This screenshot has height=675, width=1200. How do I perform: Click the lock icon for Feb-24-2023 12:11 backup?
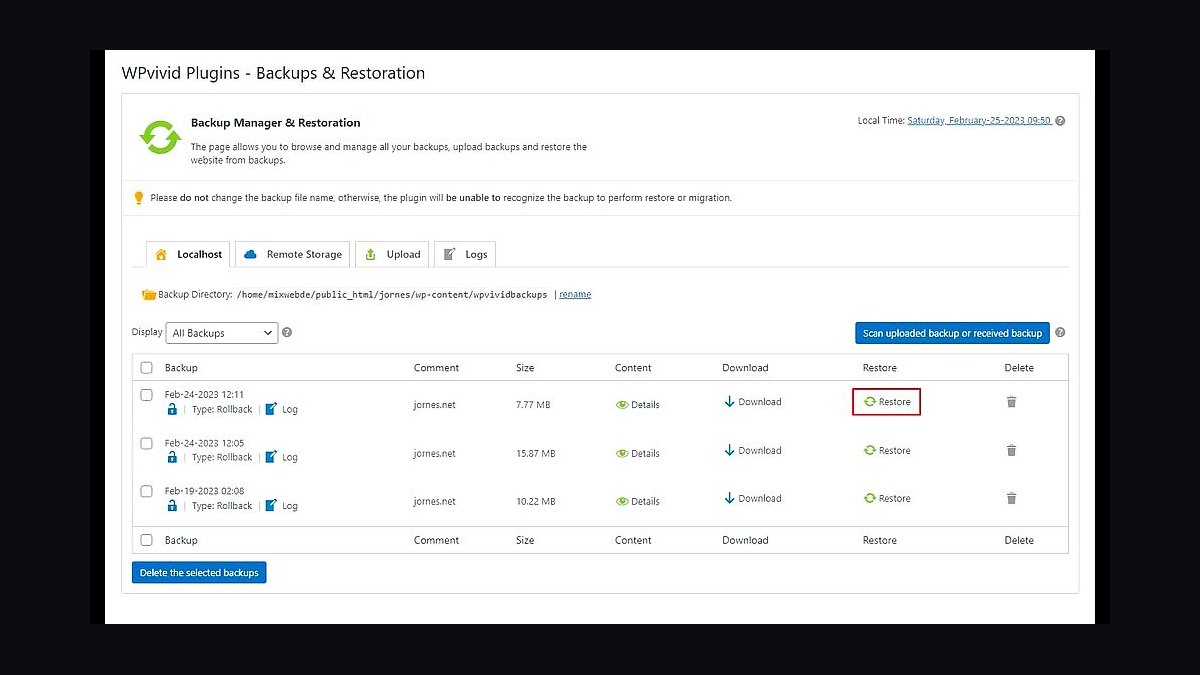click(x=172, y=409)
